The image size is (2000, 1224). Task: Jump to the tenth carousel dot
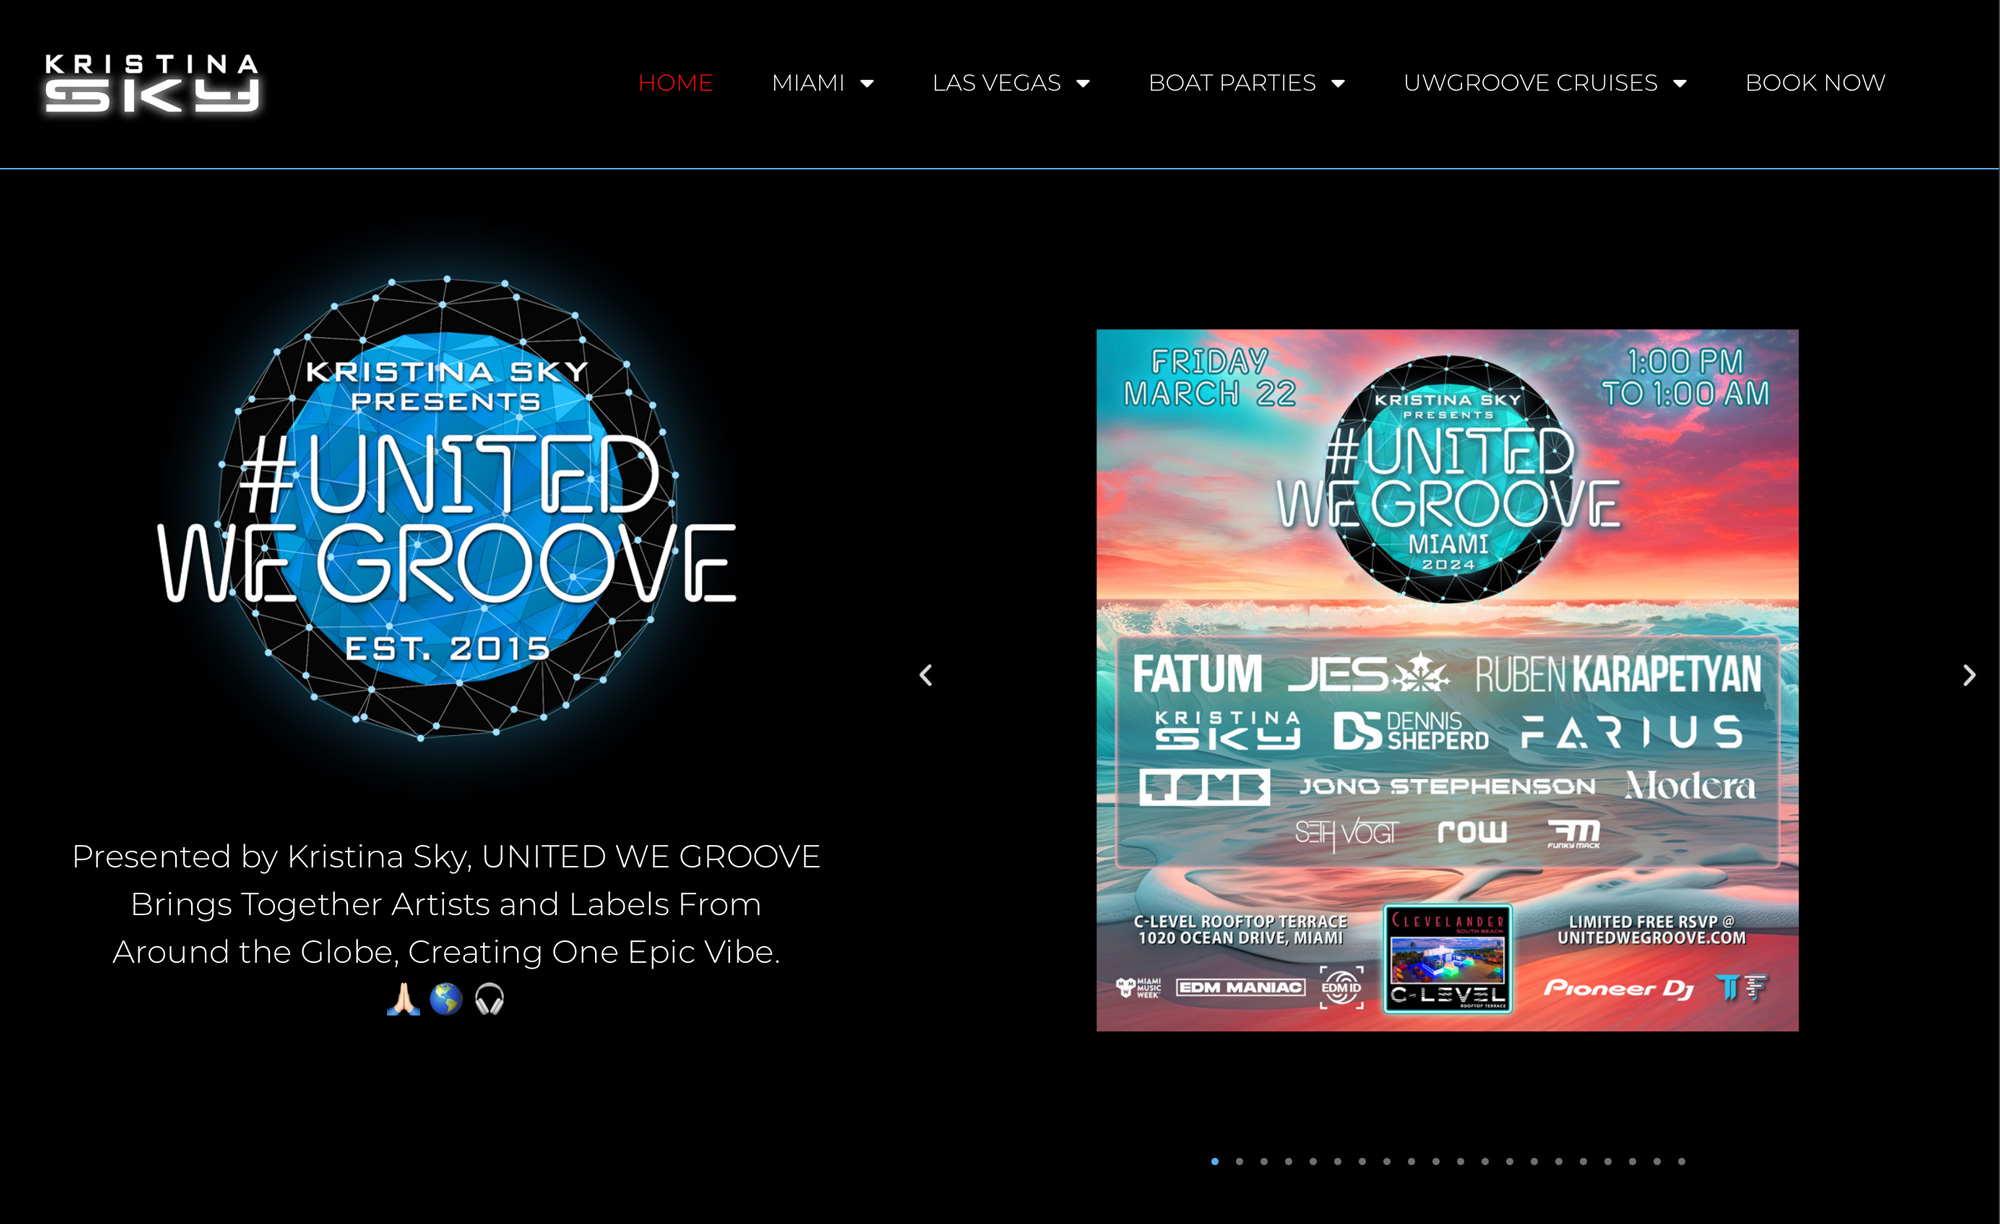pyautogui.click(x=1436, y=1161)
